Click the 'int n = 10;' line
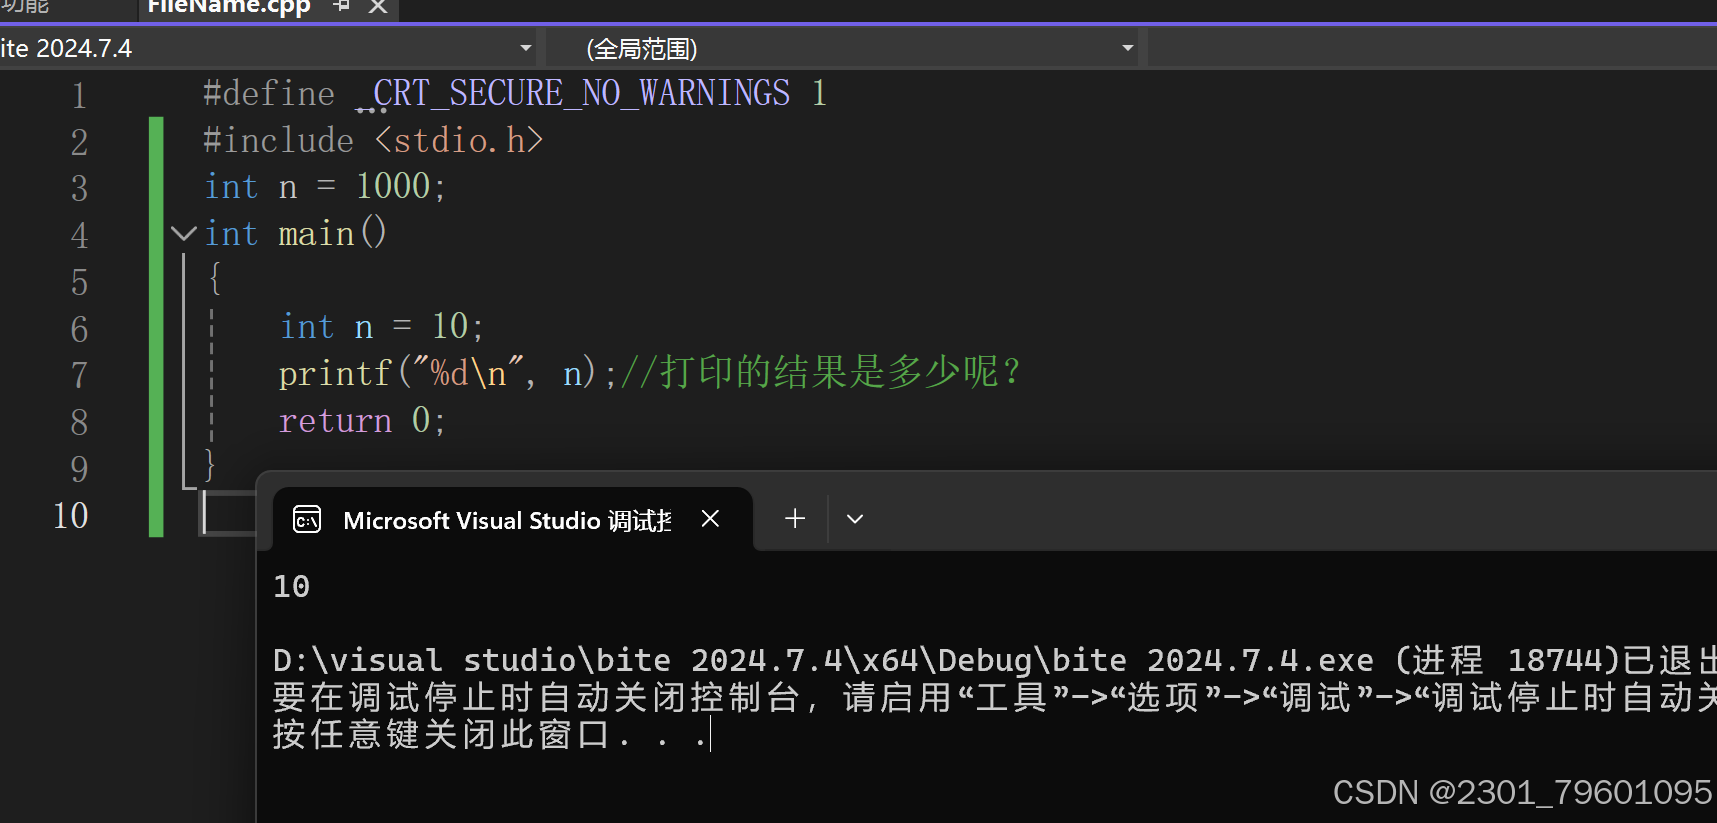The image size is (1717, 823). (x=382, y=327)
